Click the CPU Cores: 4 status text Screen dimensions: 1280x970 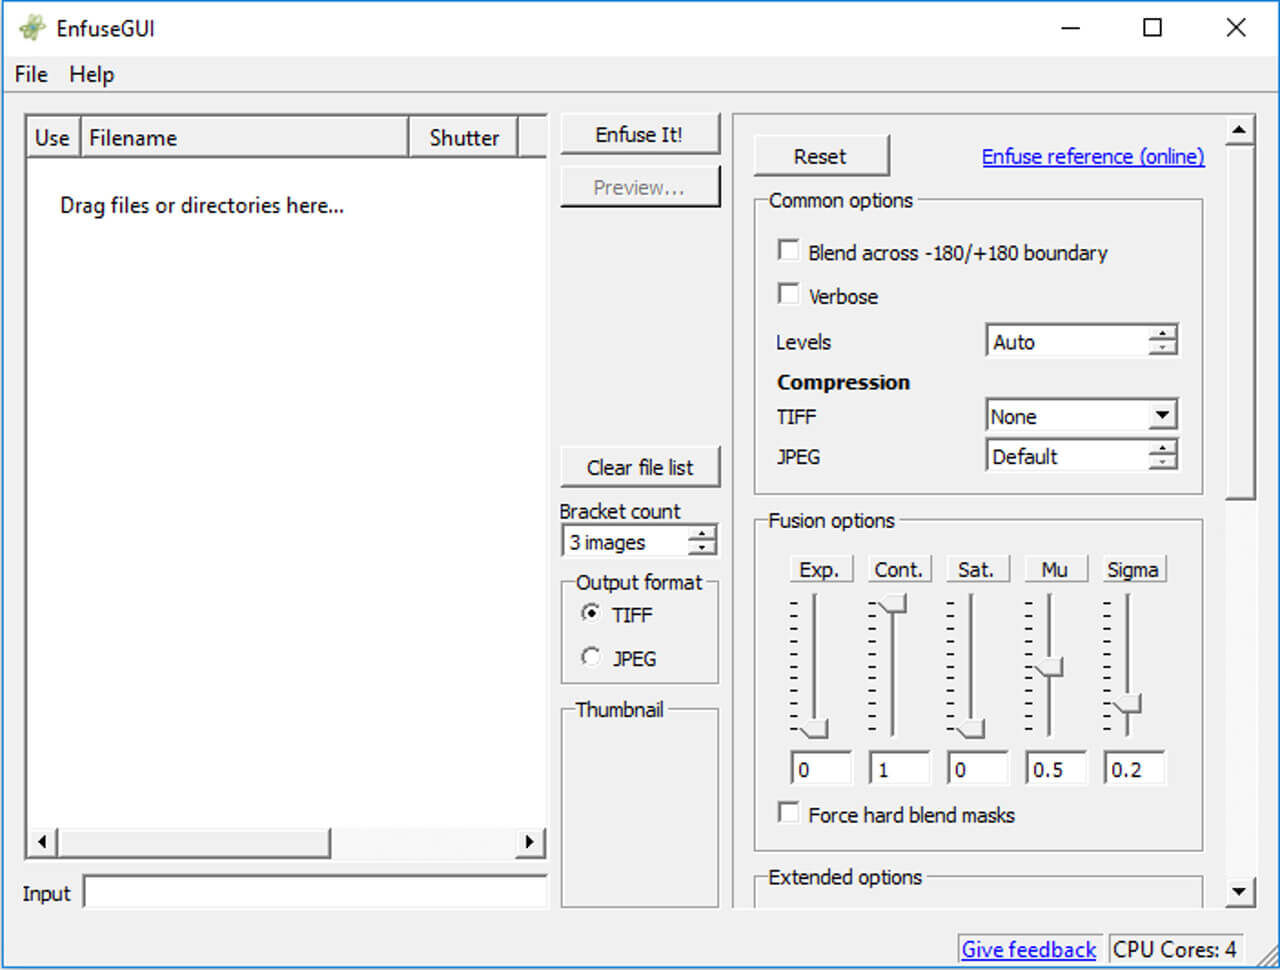1175,949
